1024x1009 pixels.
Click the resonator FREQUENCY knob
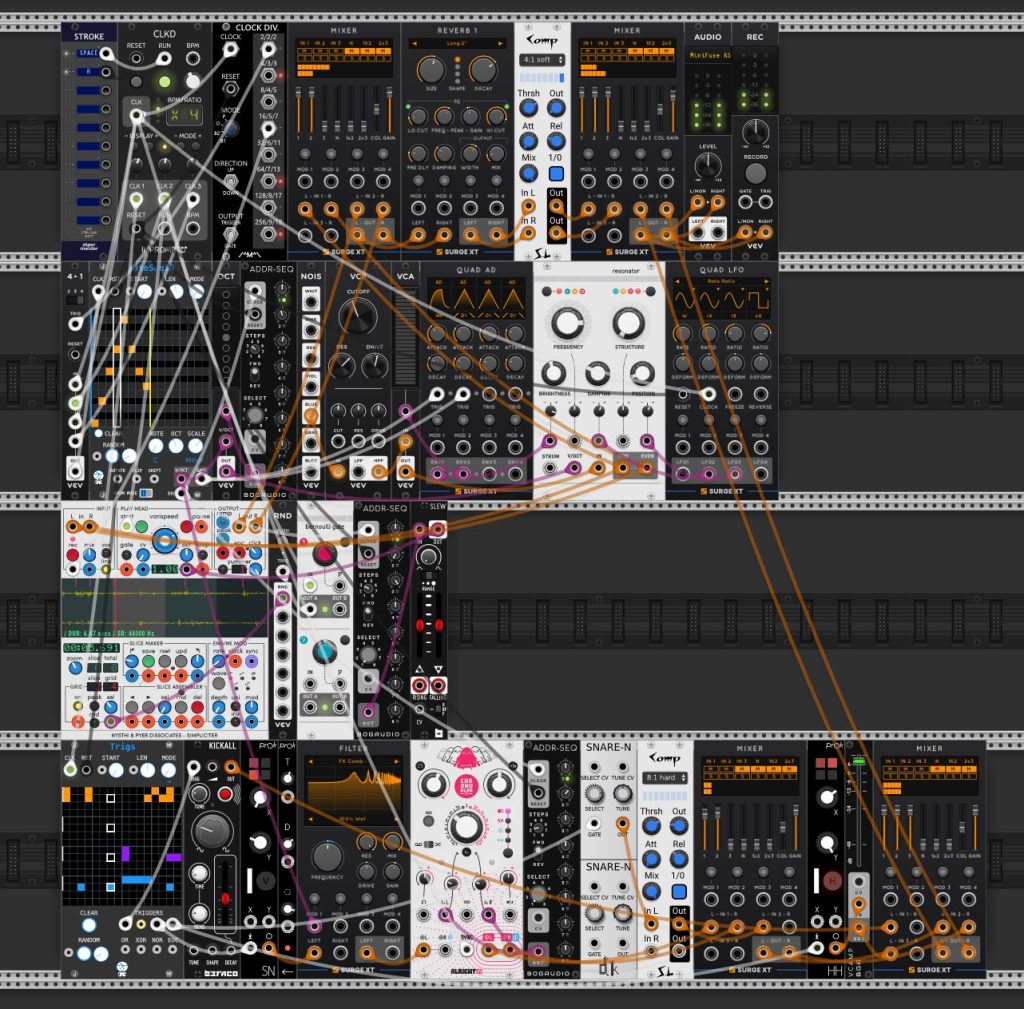coord(568,323)
